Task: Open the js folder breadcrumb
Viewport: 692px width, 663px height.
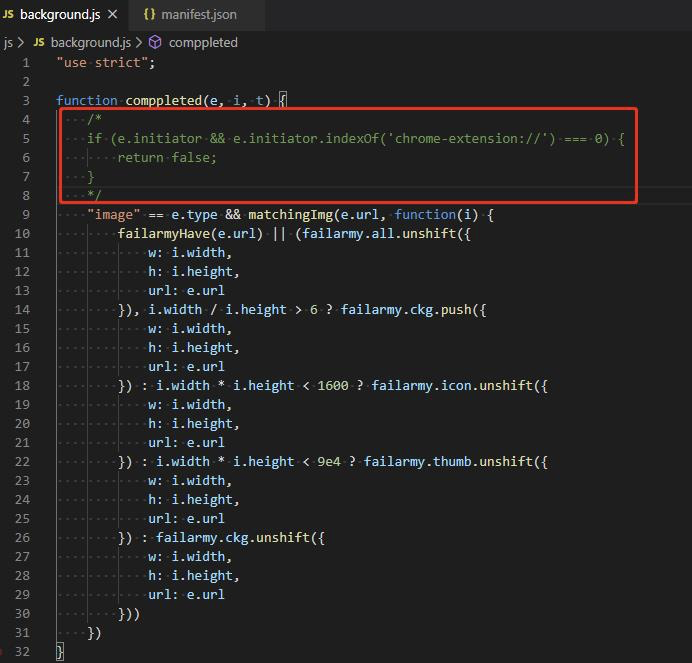Action: point(8,43)
